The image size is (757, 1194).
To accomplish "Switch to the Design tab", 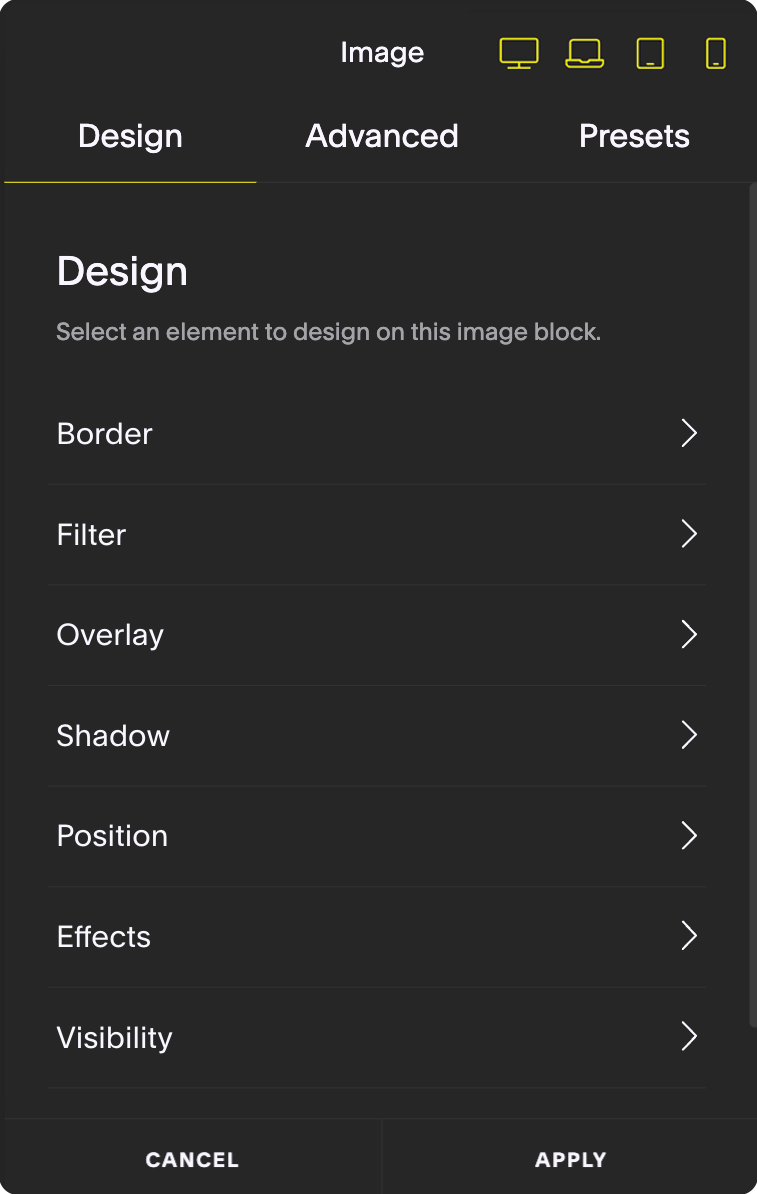I will (130, 136).
